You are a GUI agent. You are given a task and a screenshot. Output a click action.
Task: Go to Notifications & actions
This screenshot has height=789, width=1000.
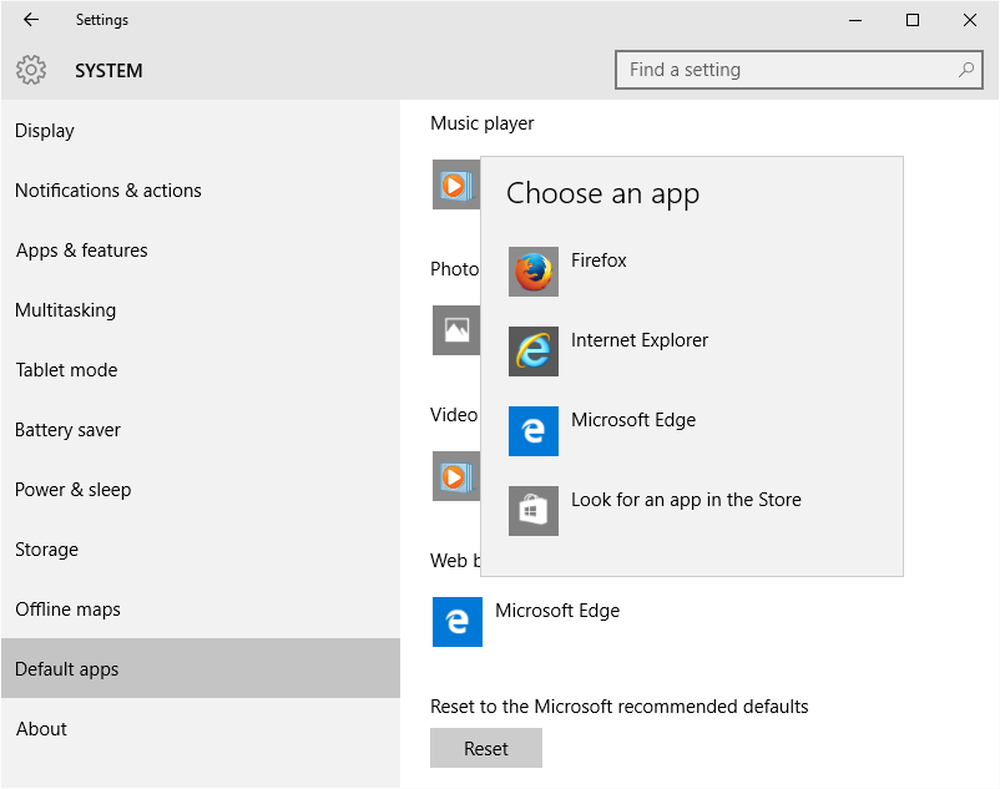coord(108,191)
